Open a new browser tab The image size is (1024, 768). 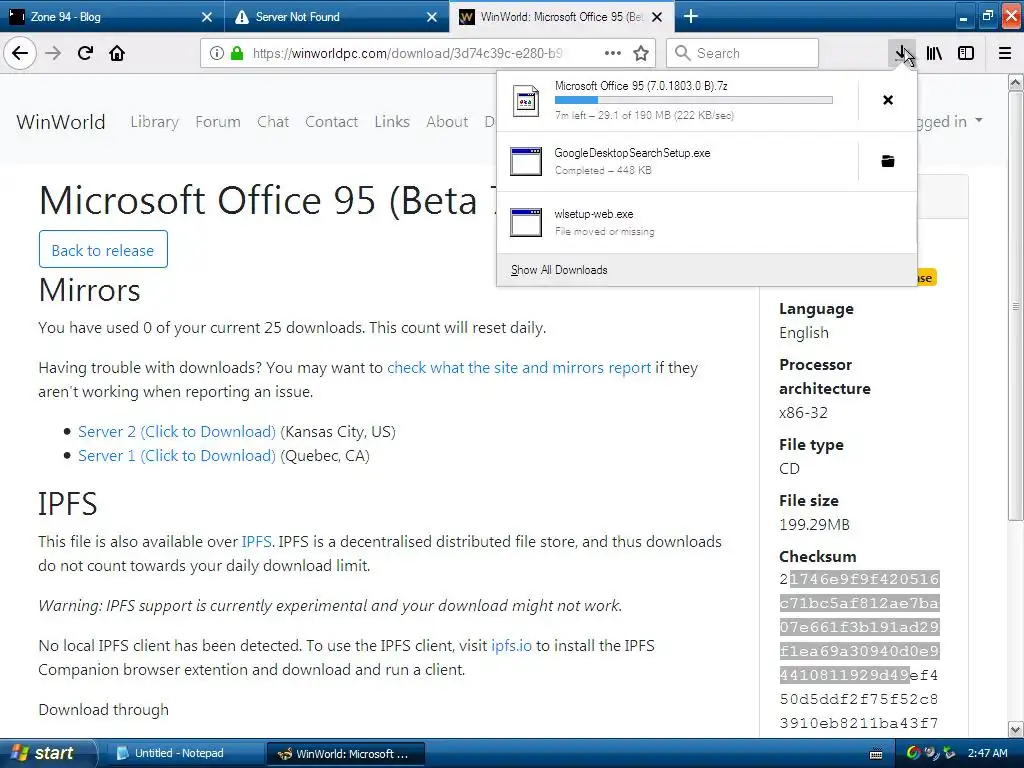691,16
